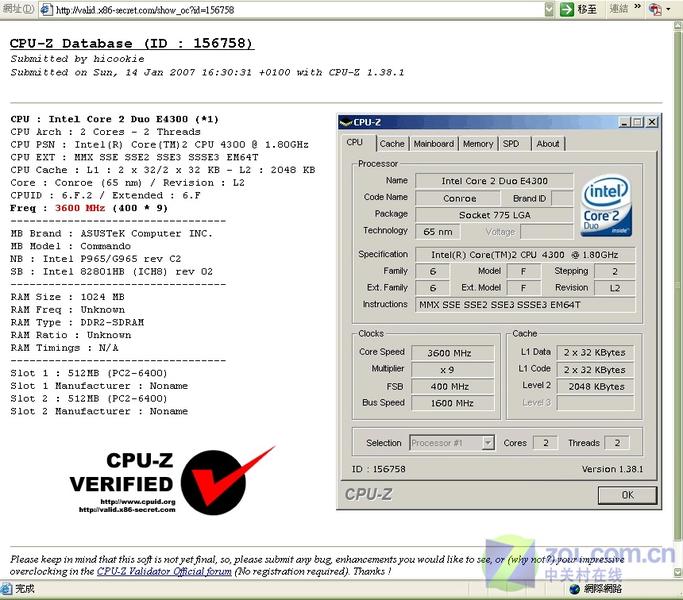Expand the links toolbar chevron
683x600 pixels.
(638, 7)
